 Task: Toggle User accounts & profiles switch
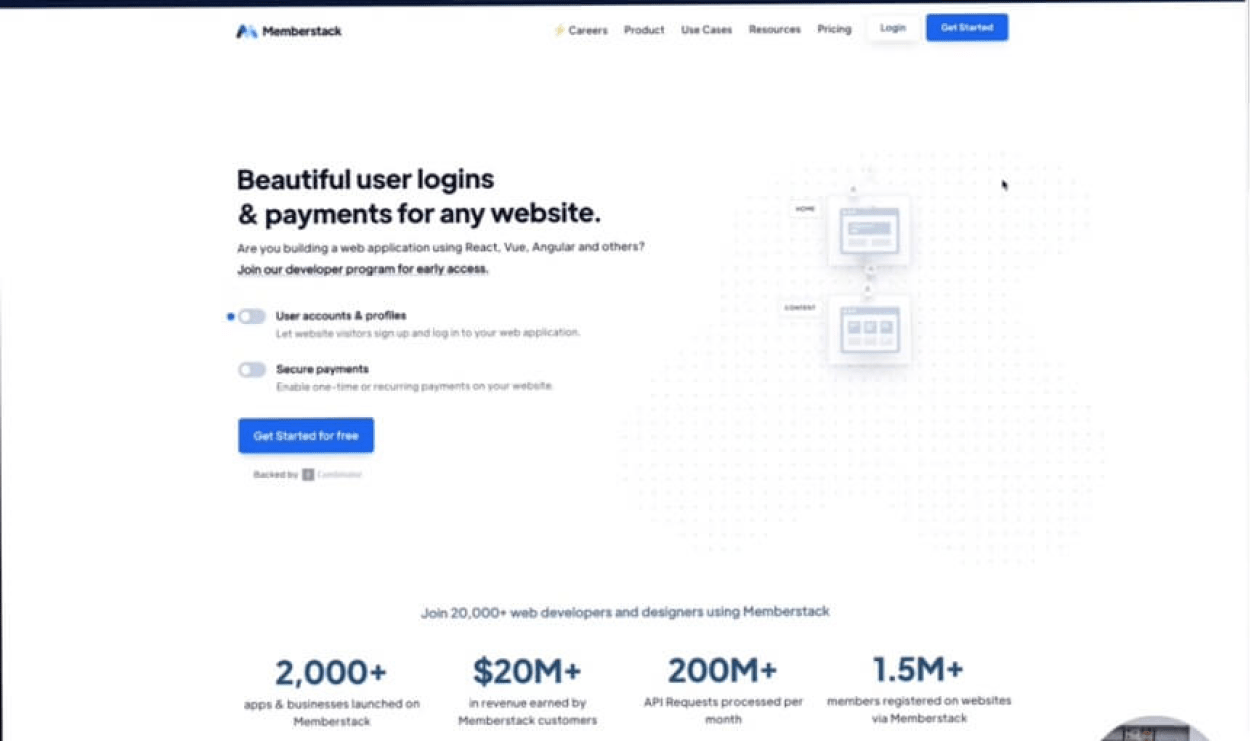click(x=252, y=316)
